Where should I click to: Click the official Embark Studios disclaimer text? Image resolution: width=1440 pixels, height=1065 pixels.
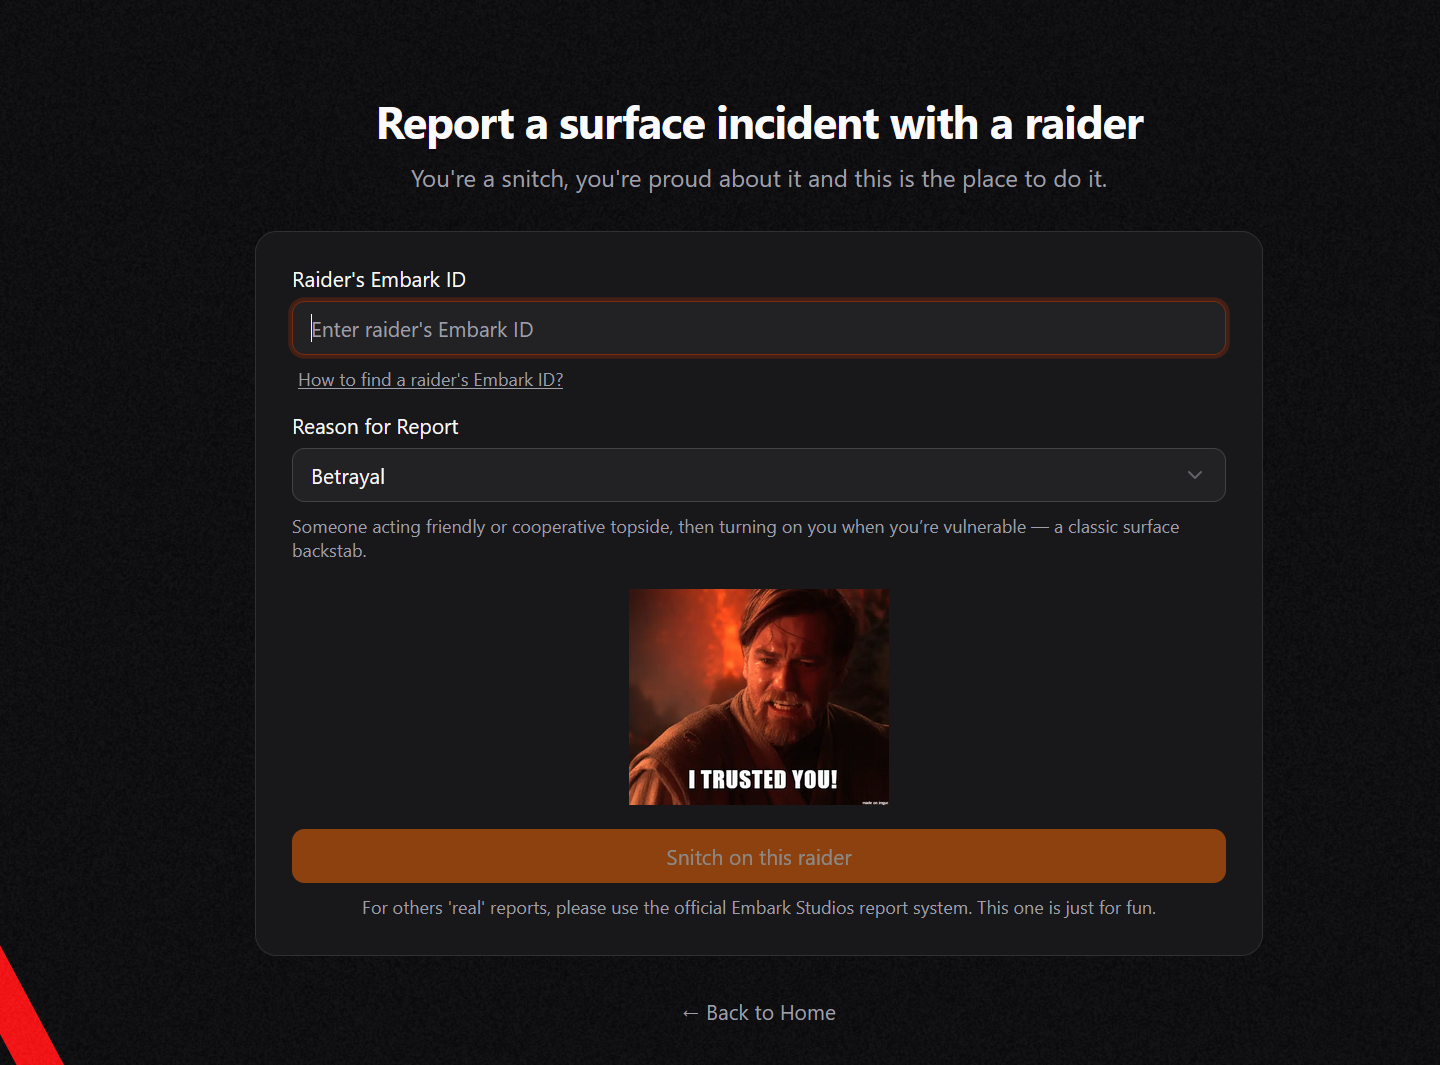tap(758, 908)
